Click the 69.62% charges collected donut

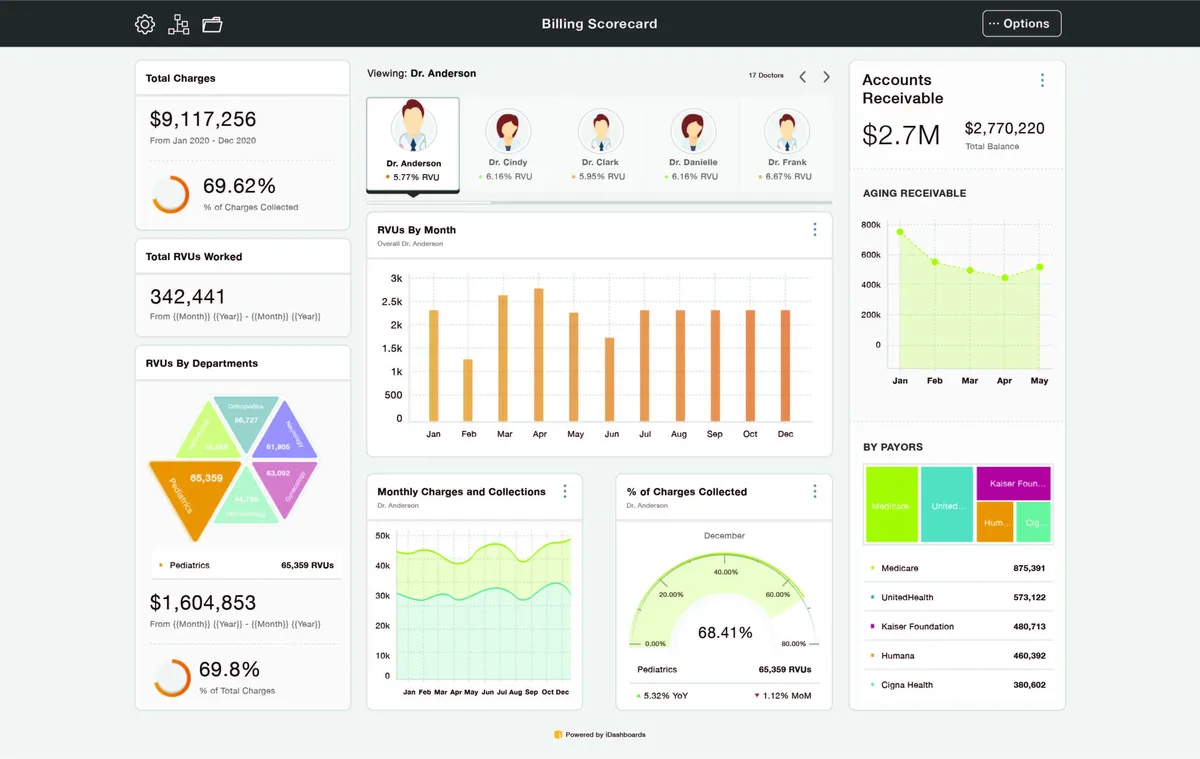[x=171, y=194]
